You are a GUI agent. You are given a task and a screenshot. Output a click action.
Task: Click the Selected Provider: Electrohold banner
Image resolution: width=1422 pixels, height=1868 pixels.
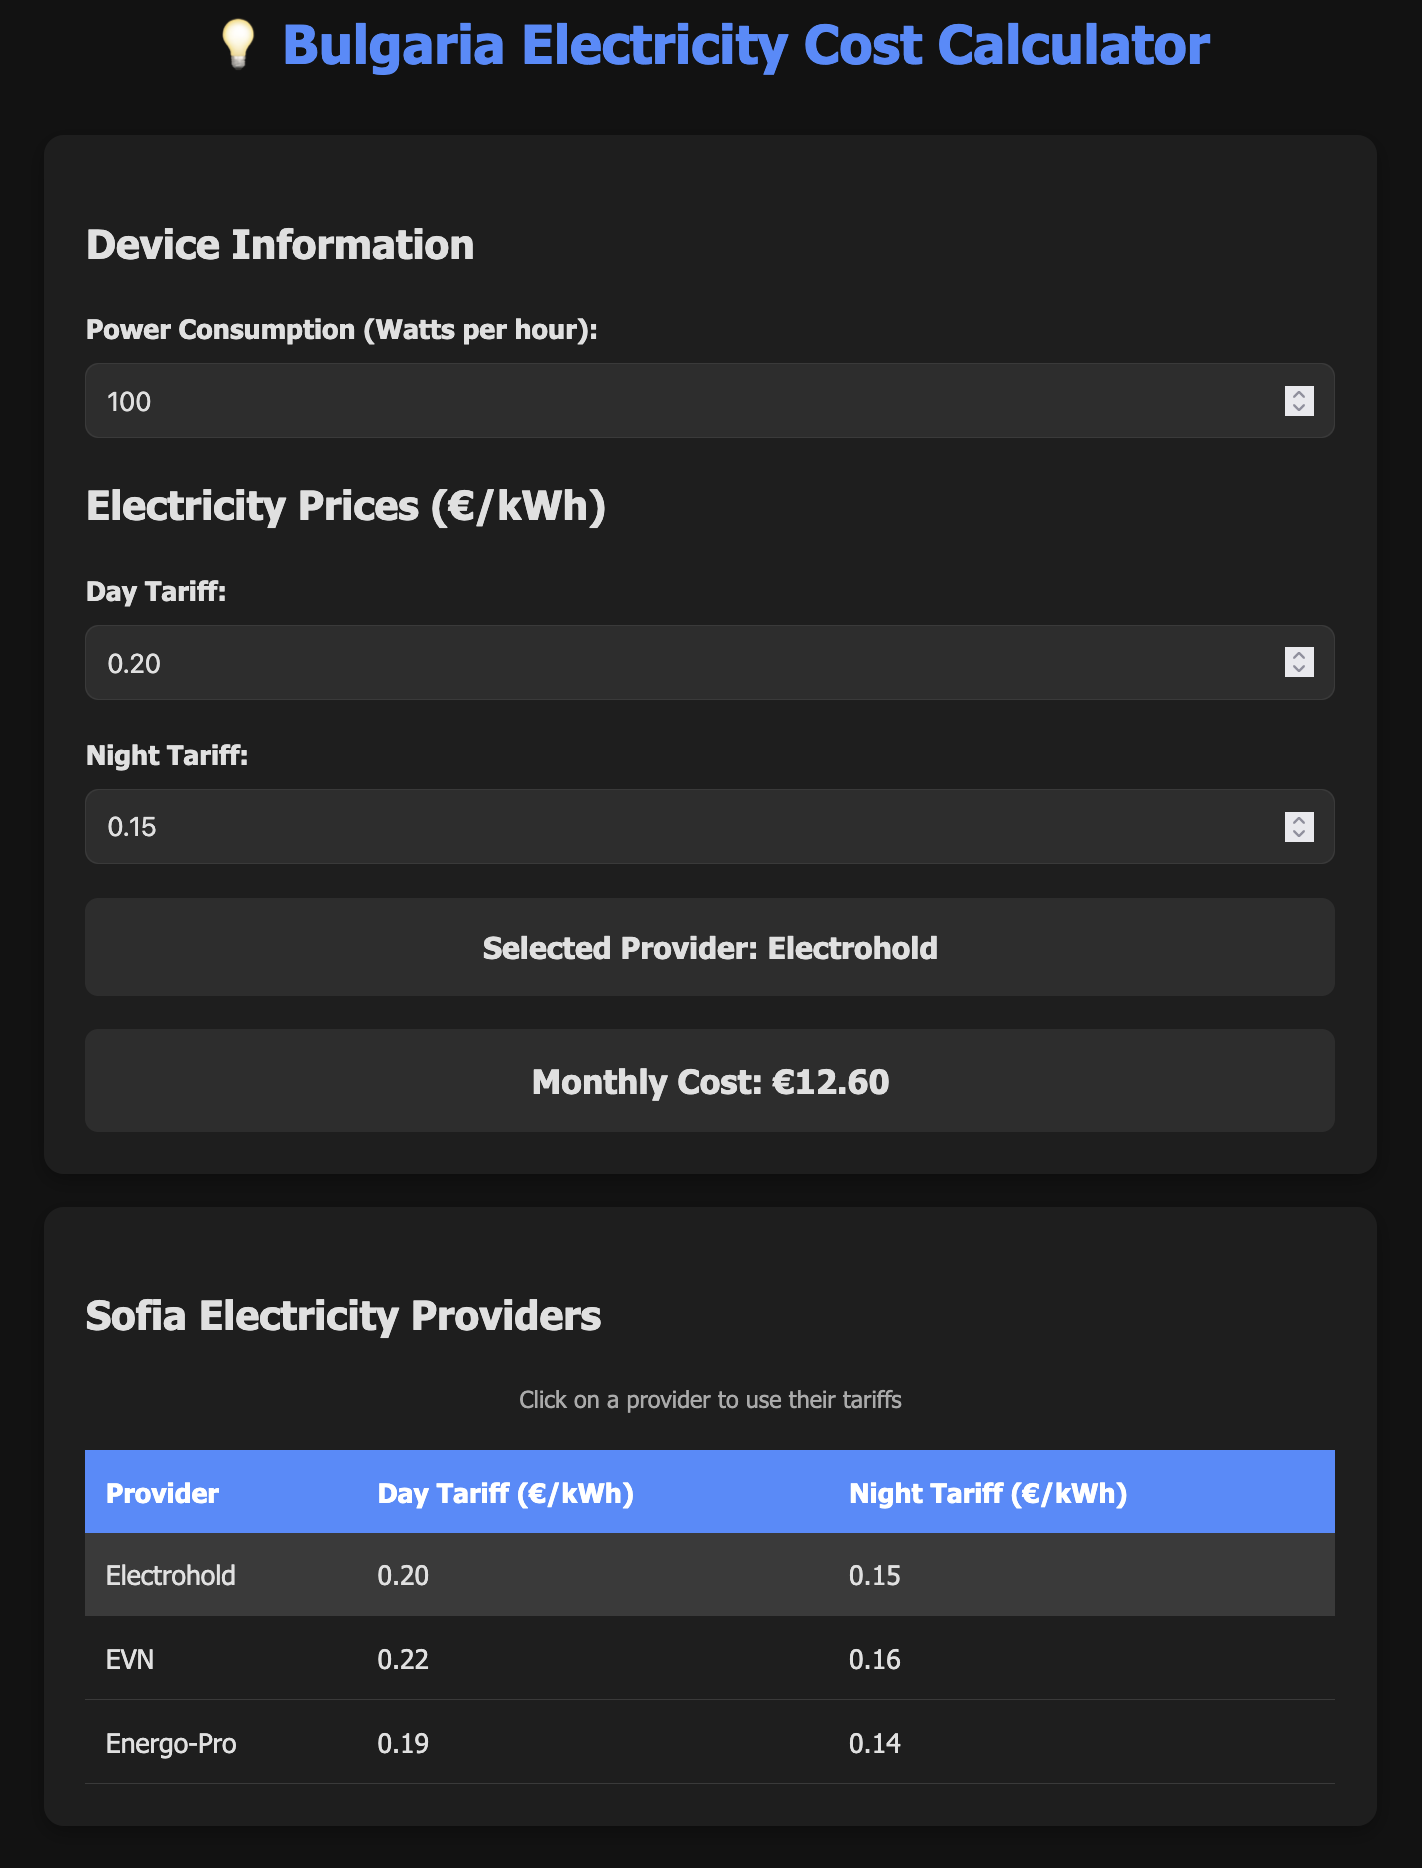tap(710, 947)
